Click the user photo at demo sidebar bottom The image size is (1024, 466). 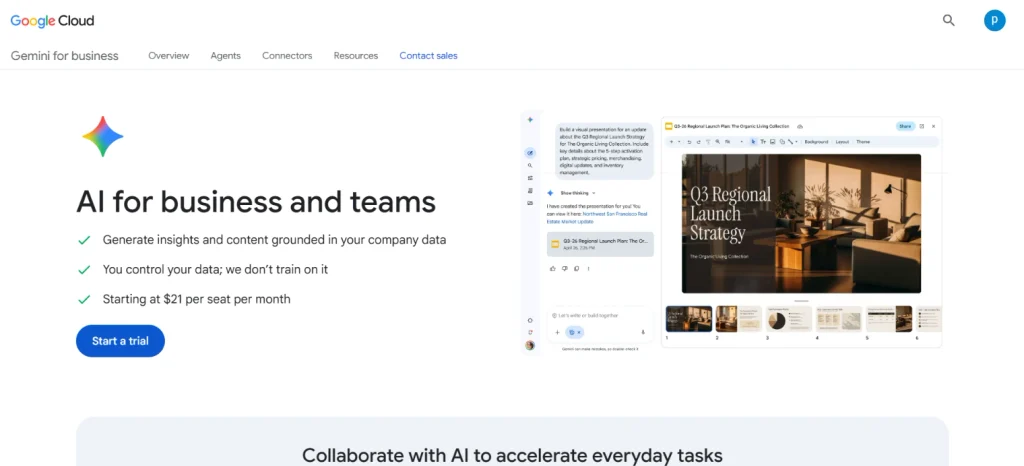(530, 345)
